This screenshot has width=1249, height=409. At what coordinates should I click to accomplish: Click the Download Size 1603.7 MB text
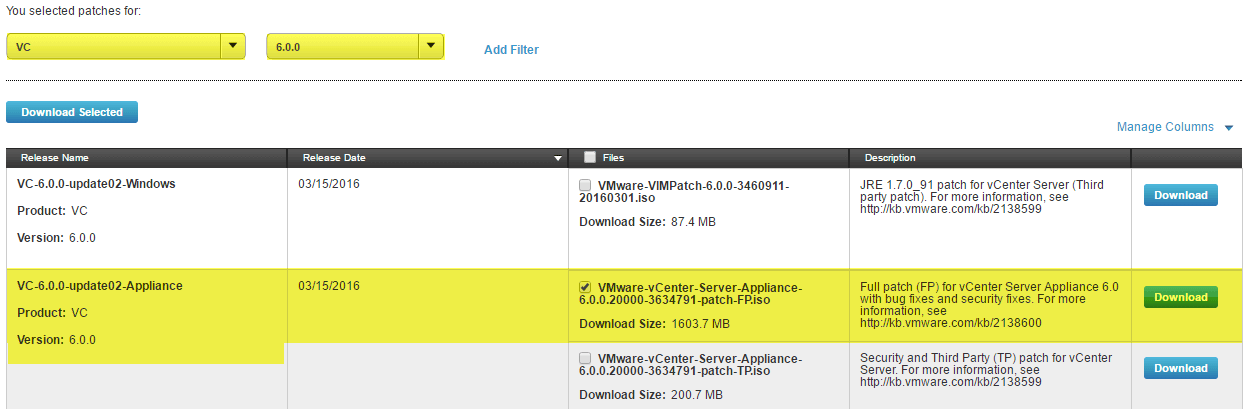654,324
